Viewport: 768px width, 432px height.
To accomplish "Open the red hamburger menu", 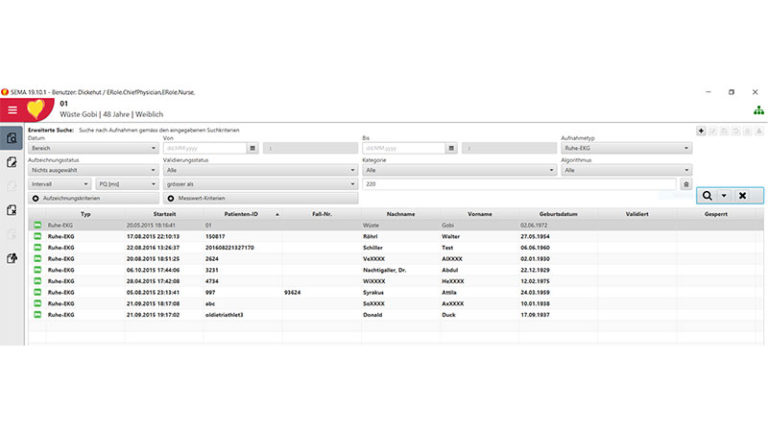I will (12, 110).
